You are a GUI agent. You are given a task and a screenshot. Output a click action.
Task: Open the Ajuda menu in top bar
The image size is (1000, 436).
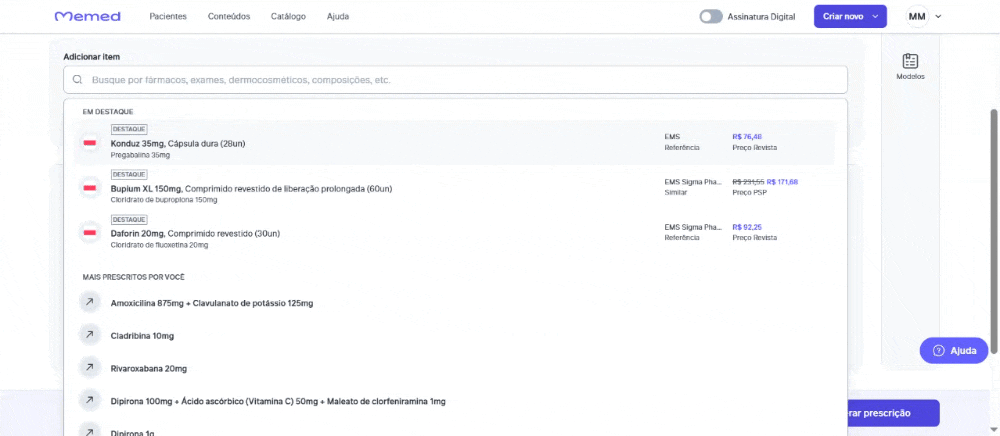pos(337,17)
